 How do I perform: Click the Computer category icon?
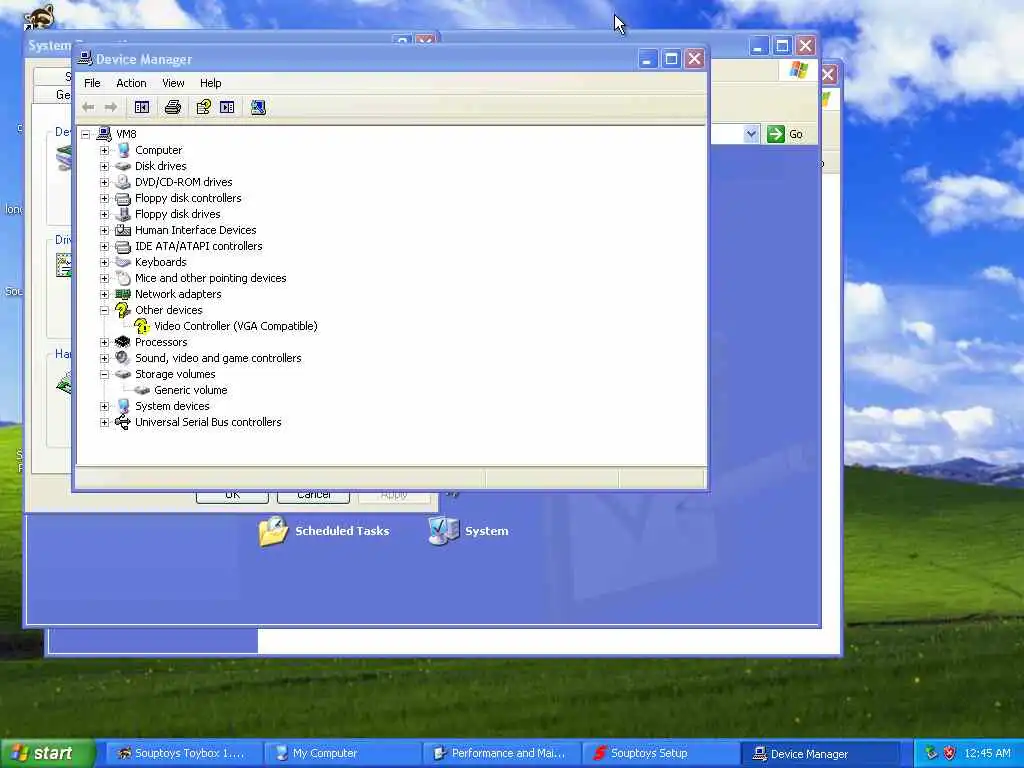click(123, 150)
